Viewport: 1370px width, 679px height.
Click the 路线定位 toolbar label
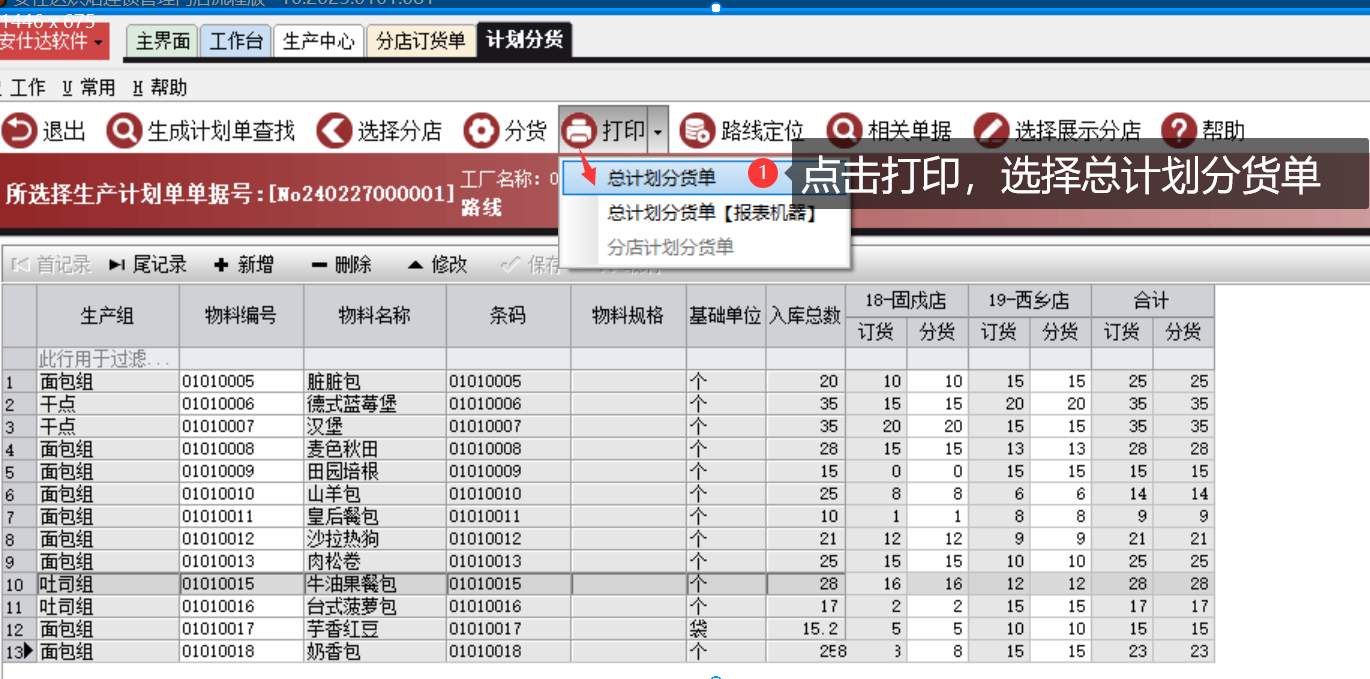[x=762, y=131]
